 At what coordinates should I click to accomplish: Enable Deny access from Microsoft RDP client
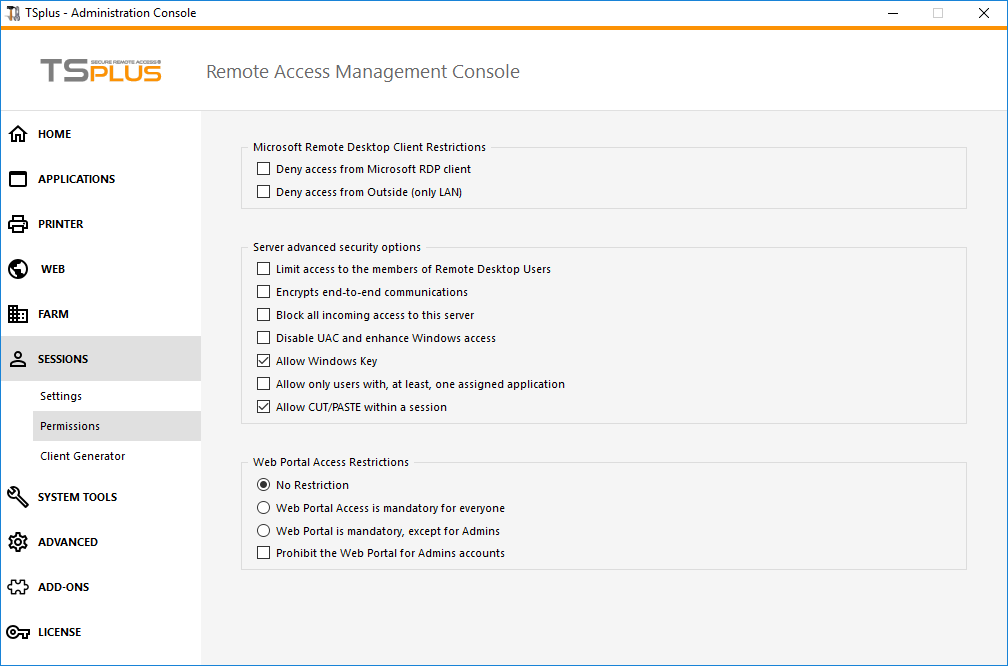(x=264, y=170)
